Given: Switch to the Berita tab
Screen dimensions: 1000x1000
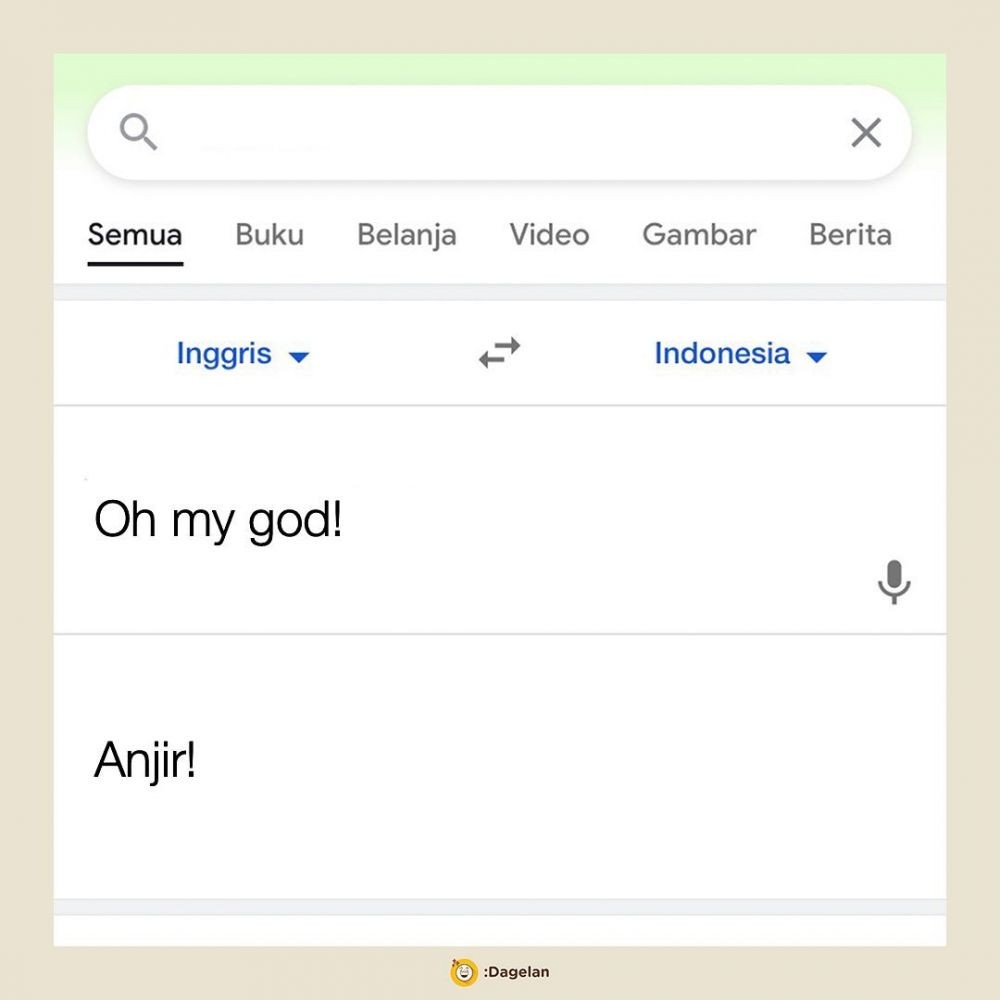Looking at the screenshot, I should coord(850,235).
